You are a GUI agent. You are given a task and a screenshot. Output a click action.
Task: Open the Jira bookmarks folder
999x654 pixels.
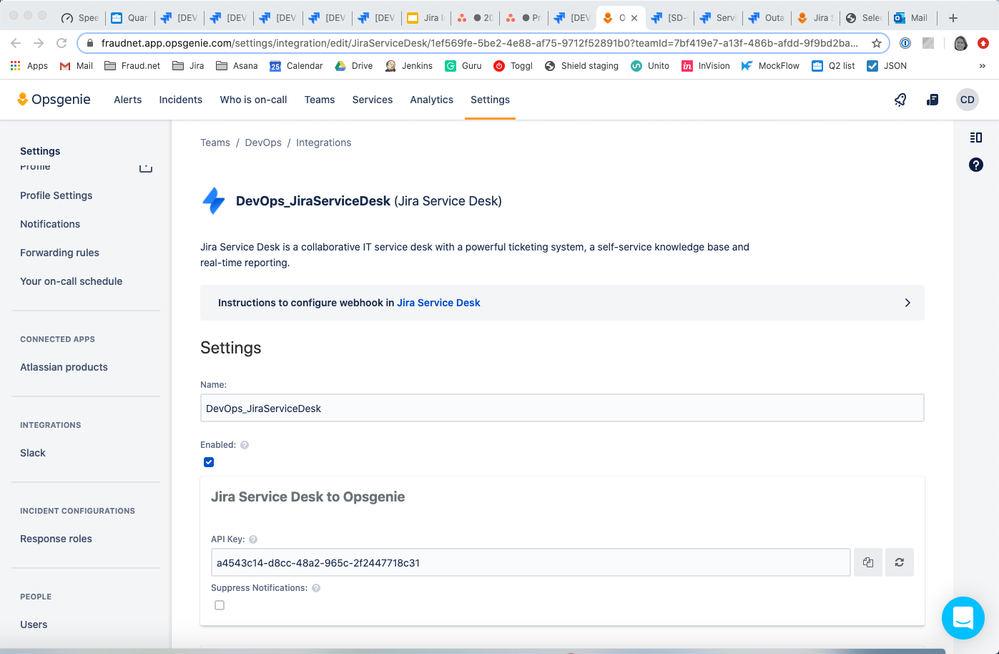(x=188, y=66)
